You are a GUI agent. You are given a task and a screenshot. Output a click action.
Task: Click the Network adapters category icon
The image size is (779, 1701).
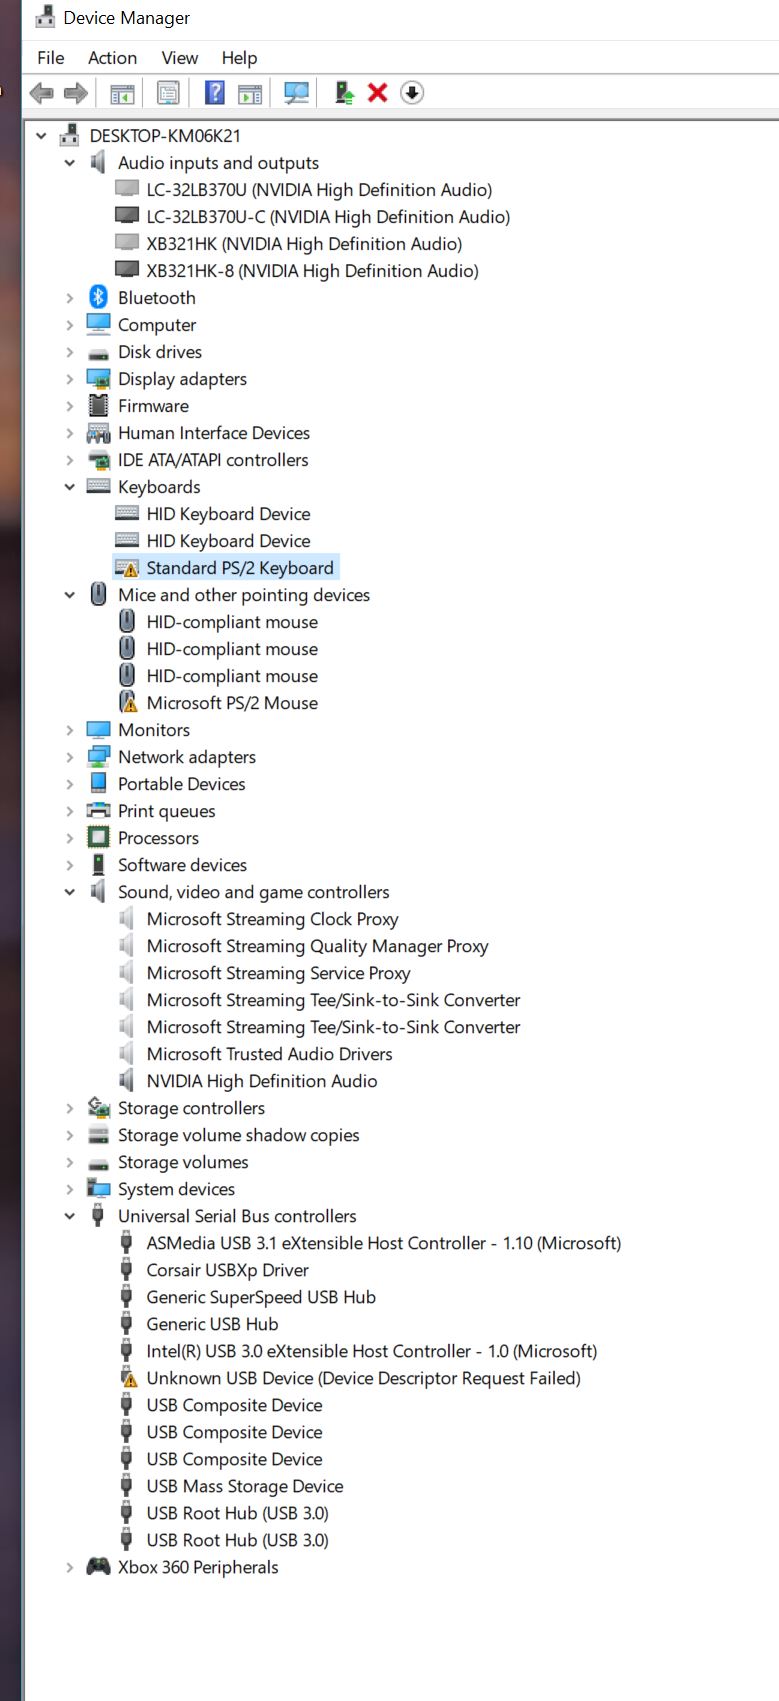[98, 756]
